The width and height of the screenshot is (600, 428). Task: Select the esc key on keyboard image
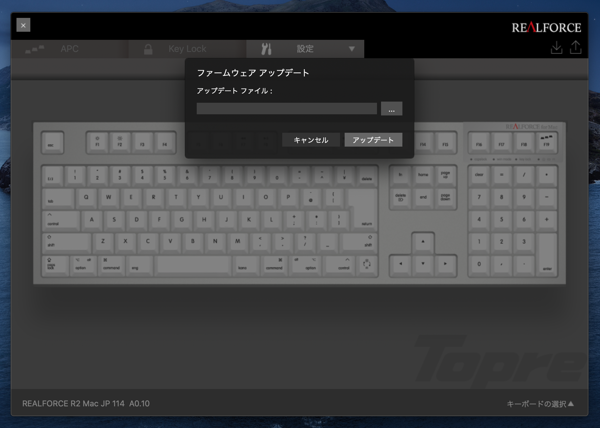pos(52,142)
